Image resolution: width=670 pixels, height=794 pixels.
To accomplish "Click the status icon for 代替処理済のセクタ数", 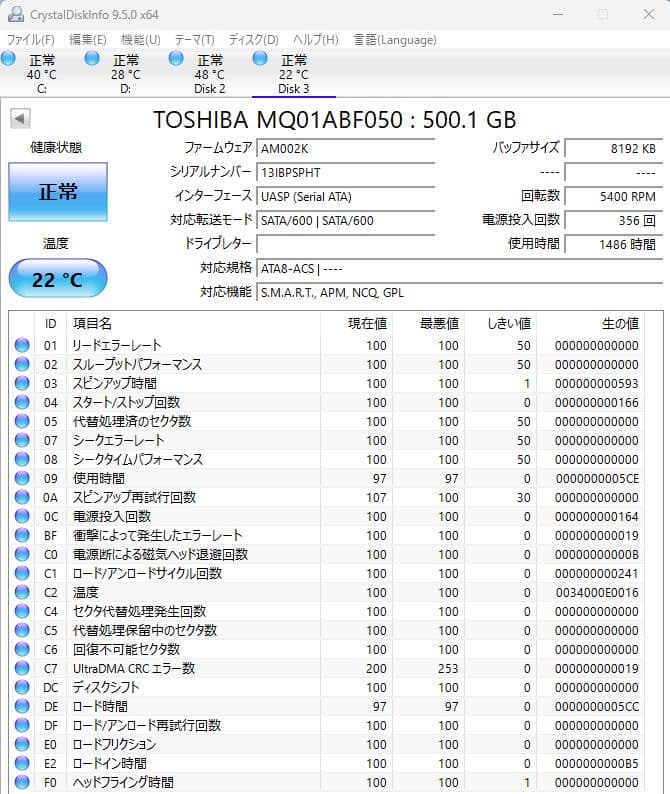I will tap(22, 421).
